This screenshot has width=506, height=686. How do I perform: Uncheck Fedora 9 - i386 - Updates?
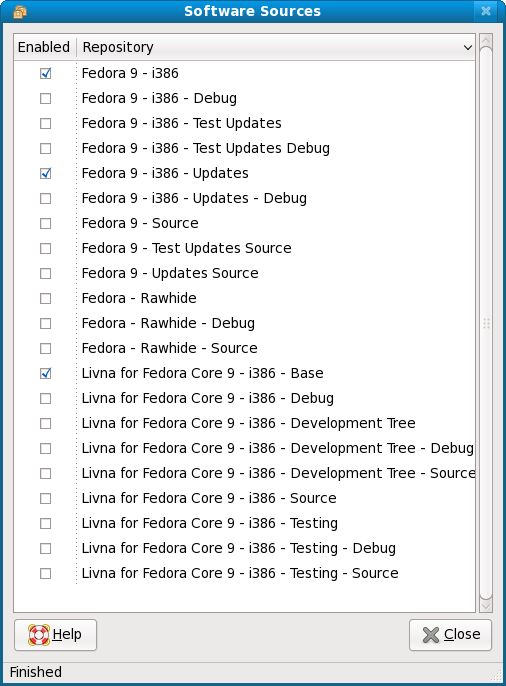coord(45,173)
